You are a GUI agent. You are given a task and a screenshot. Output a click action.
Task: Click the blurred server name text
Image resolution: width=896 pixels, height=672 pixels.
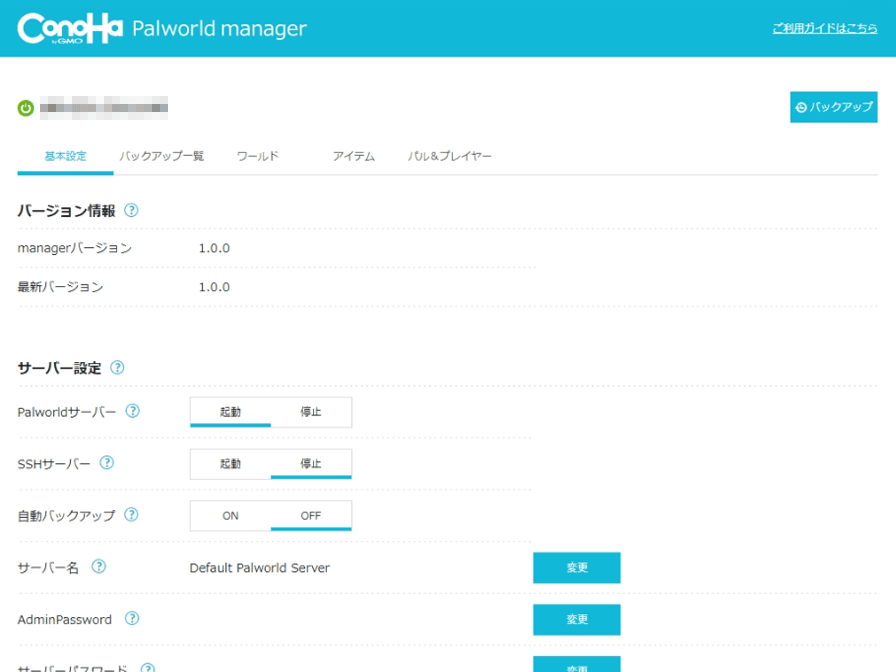pyautogui.click(x=104, y=108)
